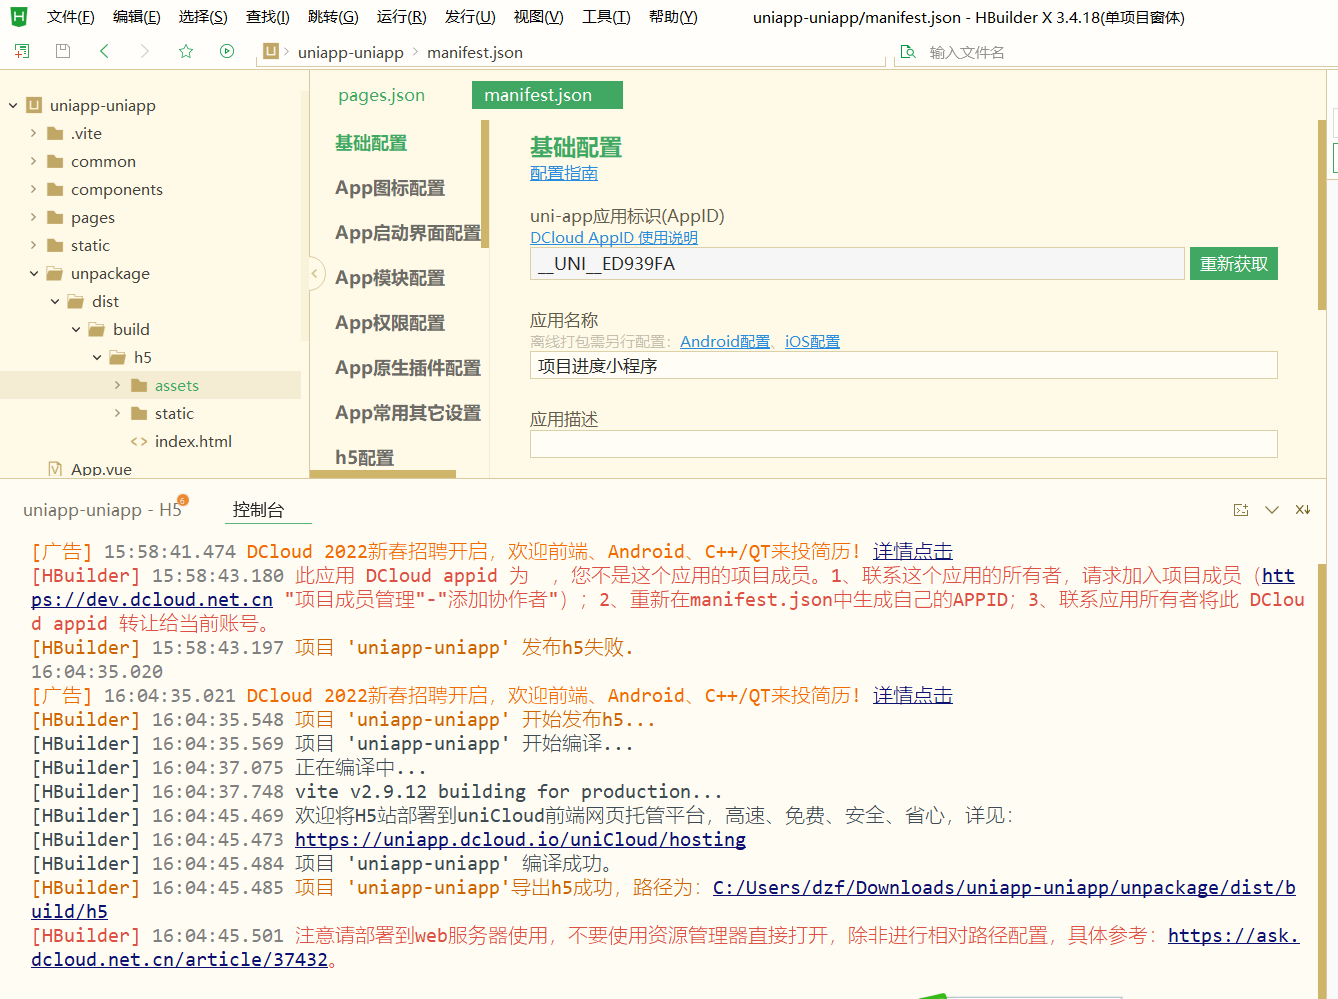Open the 视图(V) menu

pyautogui.click(x=539, y=17)
